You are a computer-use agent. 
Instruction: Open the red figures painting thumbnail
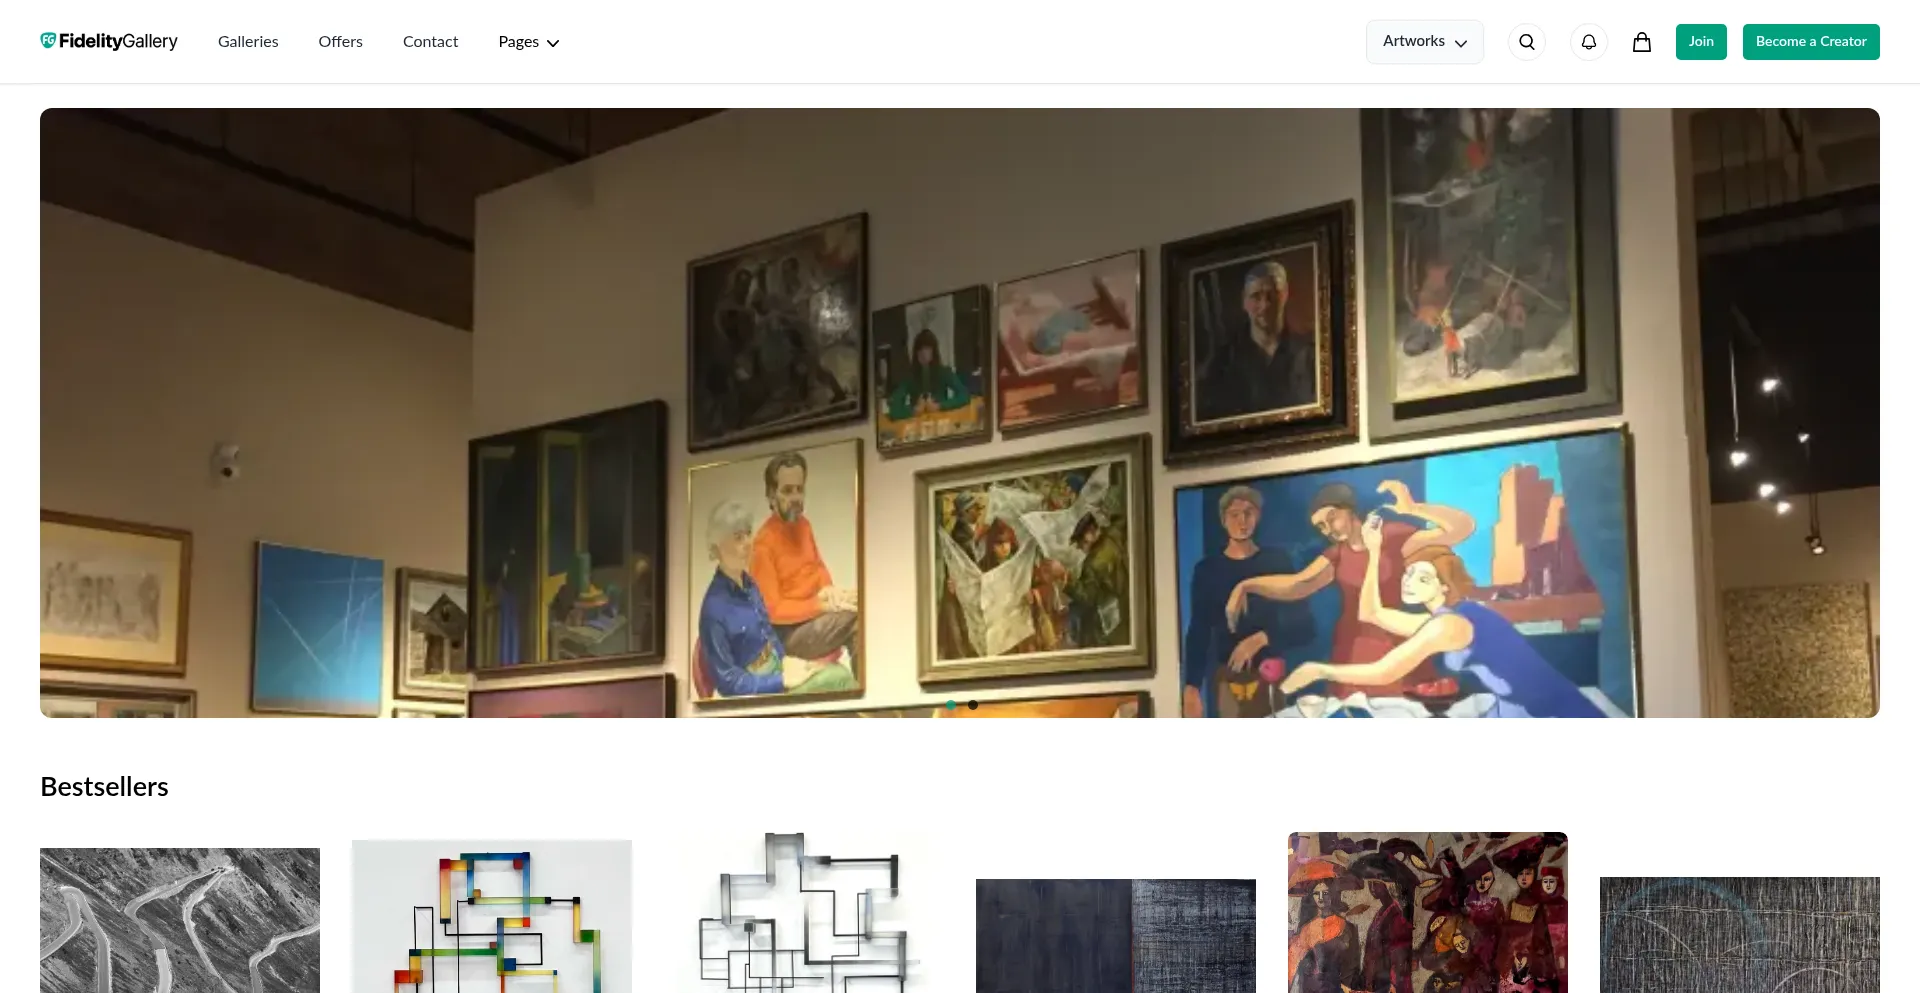point(1428,912)
